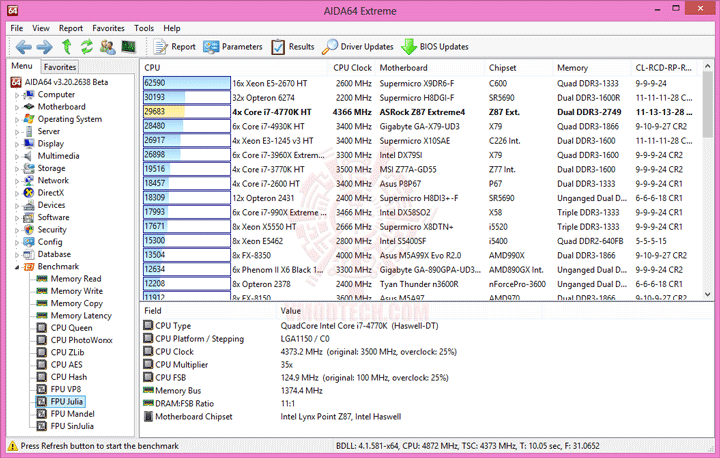Screen dimensions: 720x458
Task: Expand the Motherboard tree node
Action: pyautogui.click(x=17, y=107)
